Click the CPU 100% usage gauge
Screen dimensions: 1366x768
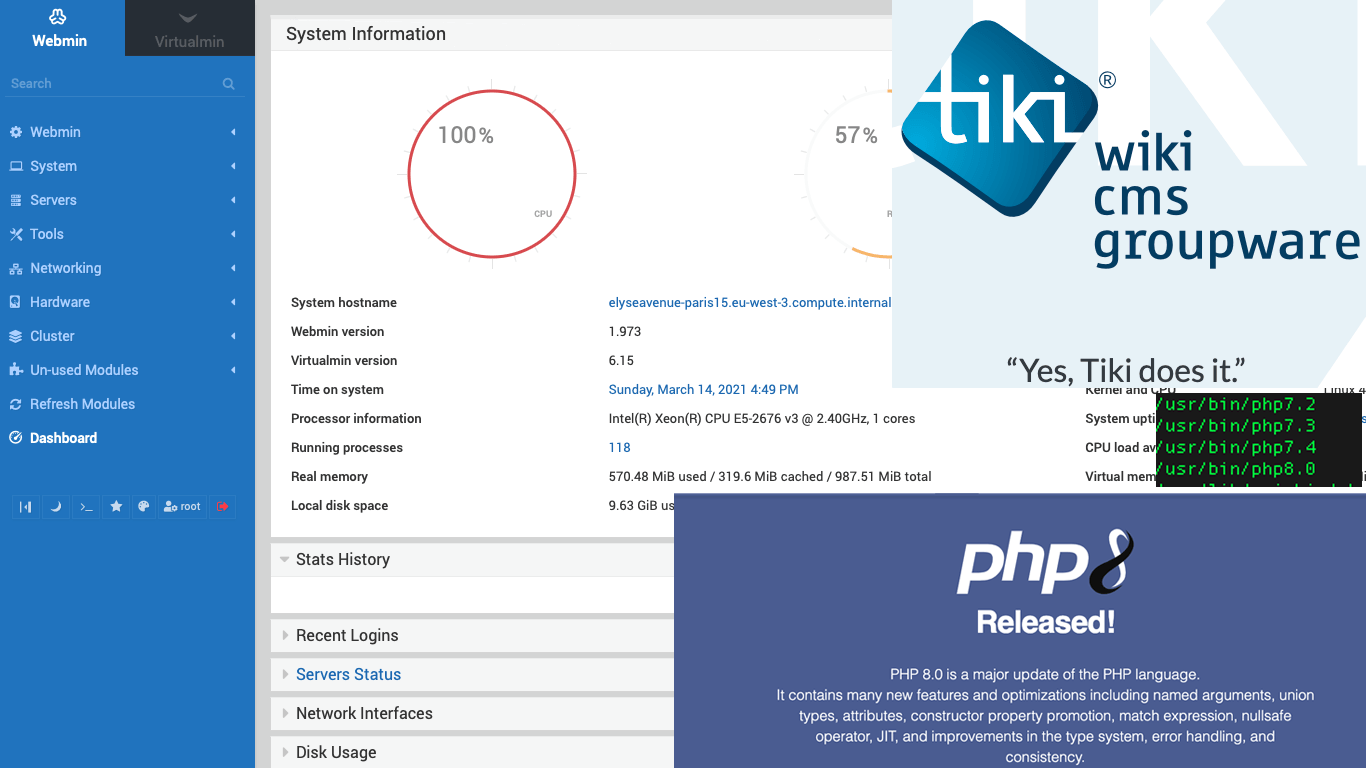(x=492, y=174)
